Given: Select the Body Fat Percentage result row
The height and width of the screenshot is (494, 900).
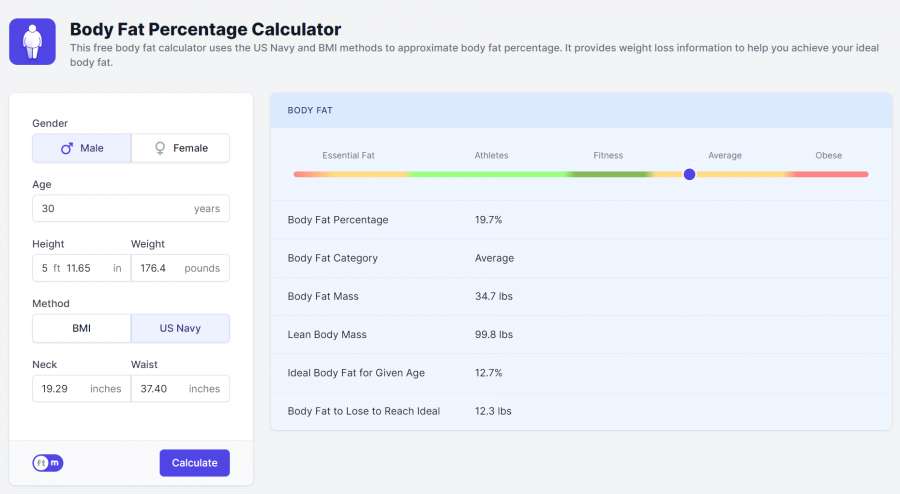Looking at the screenshot, I should pos(580,219).
